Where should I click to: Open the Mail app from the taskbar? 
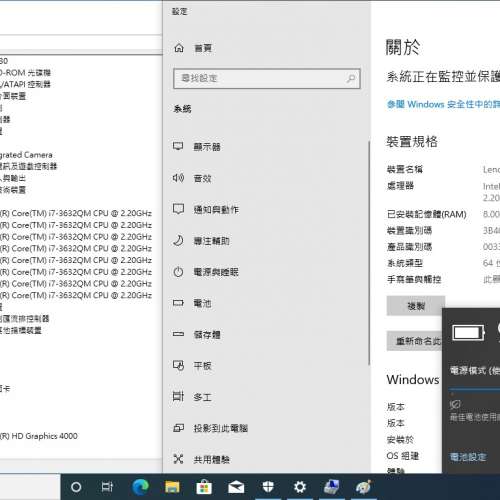pyautogui.click(x=236, y=488)
